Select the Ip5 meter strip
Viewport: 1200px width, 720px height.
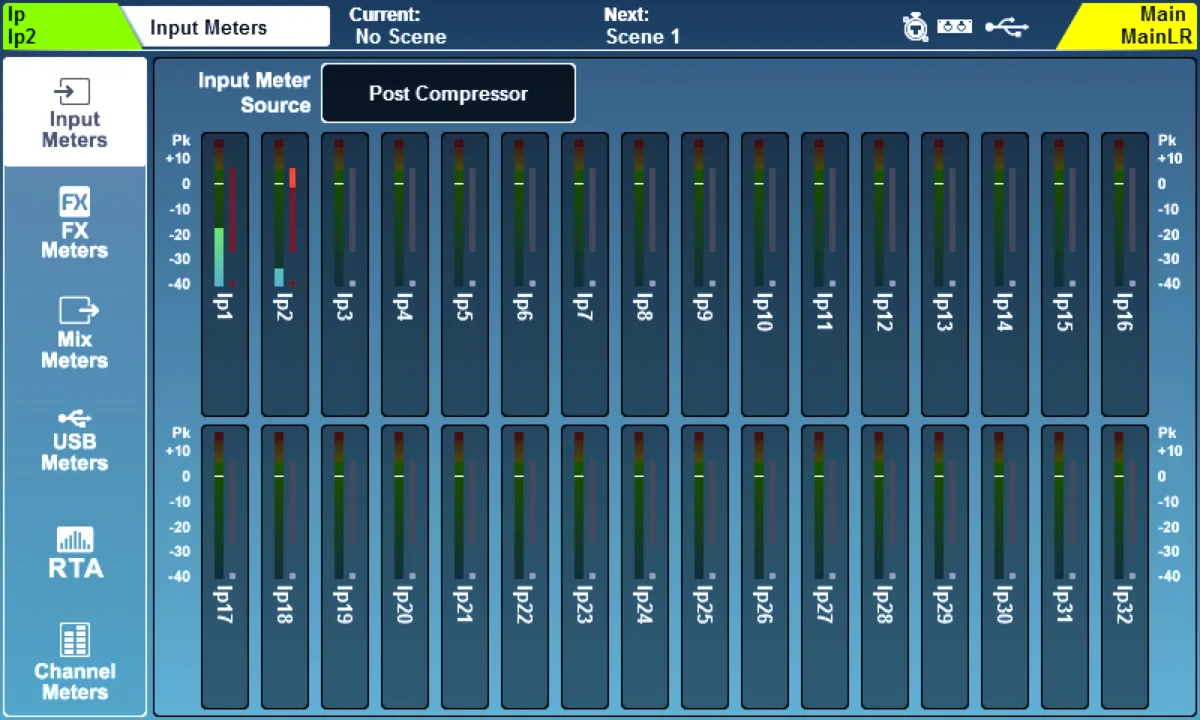[465, 274]
